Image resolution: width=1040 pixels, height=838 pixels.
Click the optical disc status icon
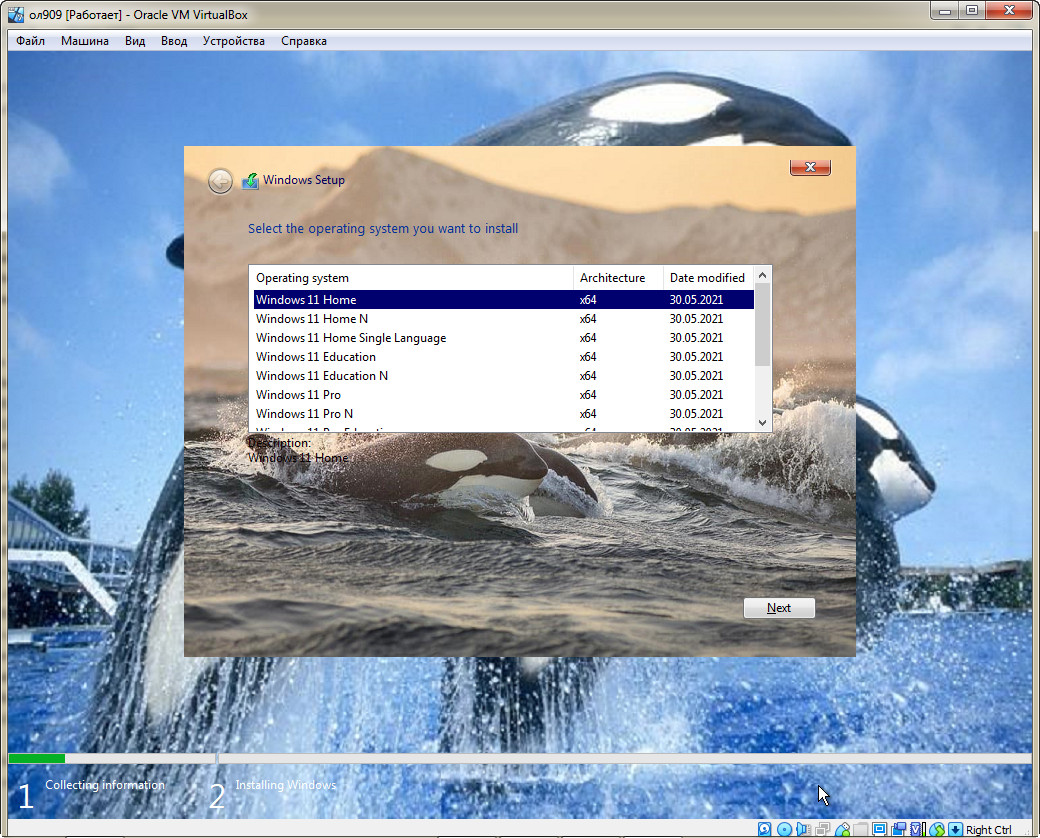click(x=785, y=829)
